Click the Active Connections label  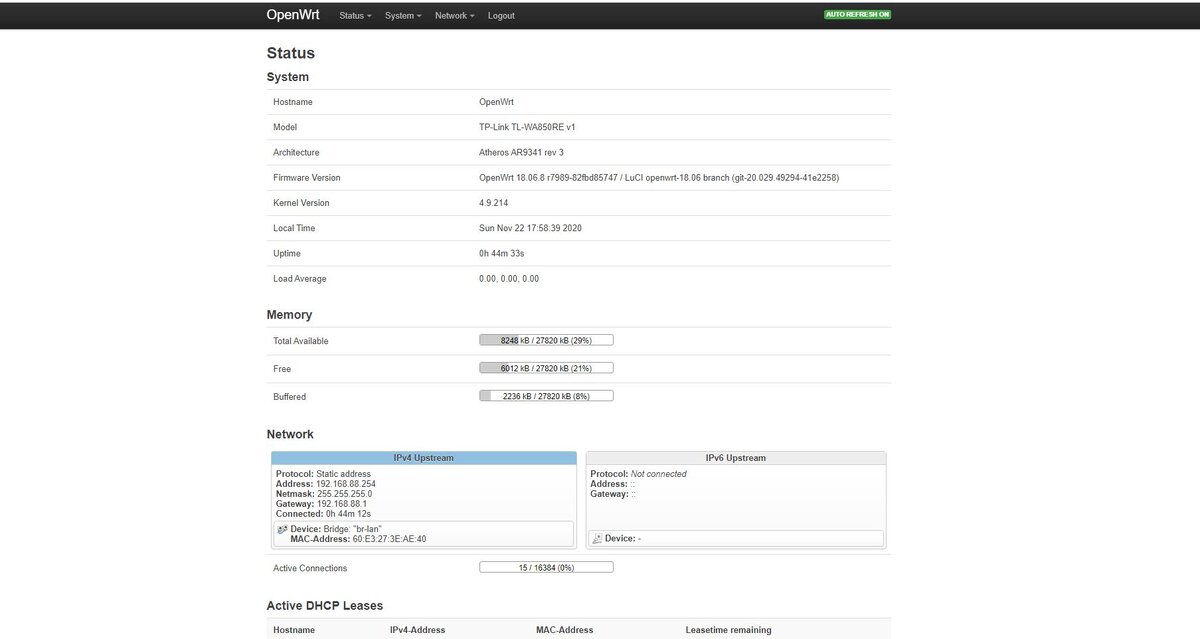pos(310,568)
